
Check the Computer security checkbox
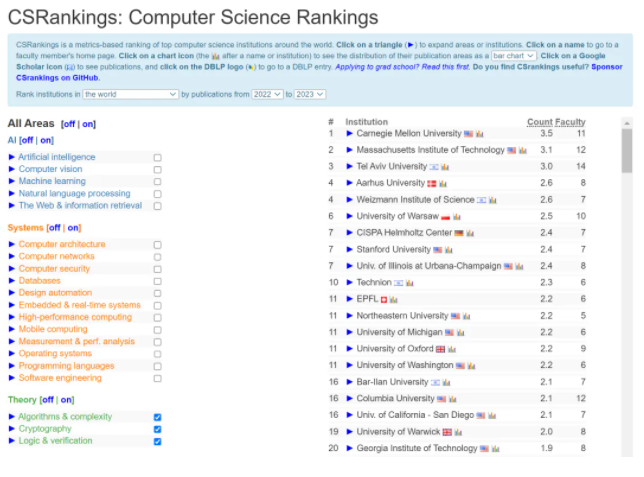click(x=157, y=269)
